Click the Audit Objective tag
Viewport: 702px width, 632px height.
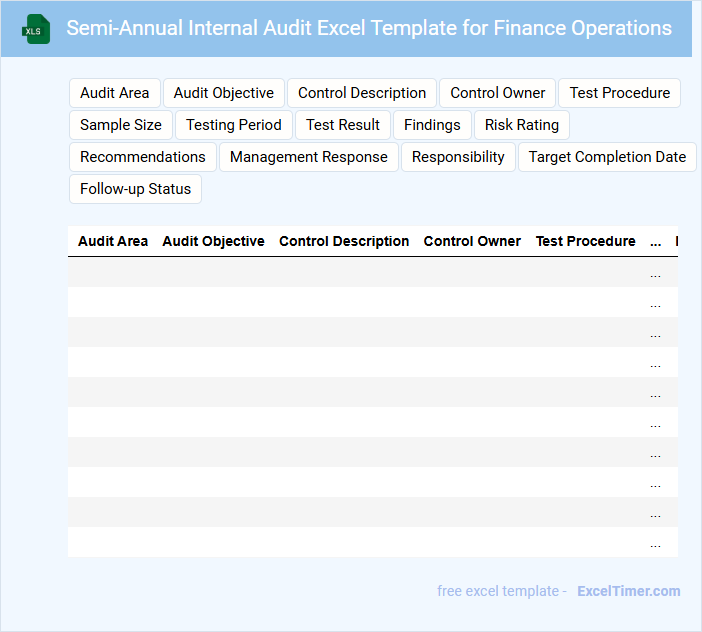pos(224,93)
